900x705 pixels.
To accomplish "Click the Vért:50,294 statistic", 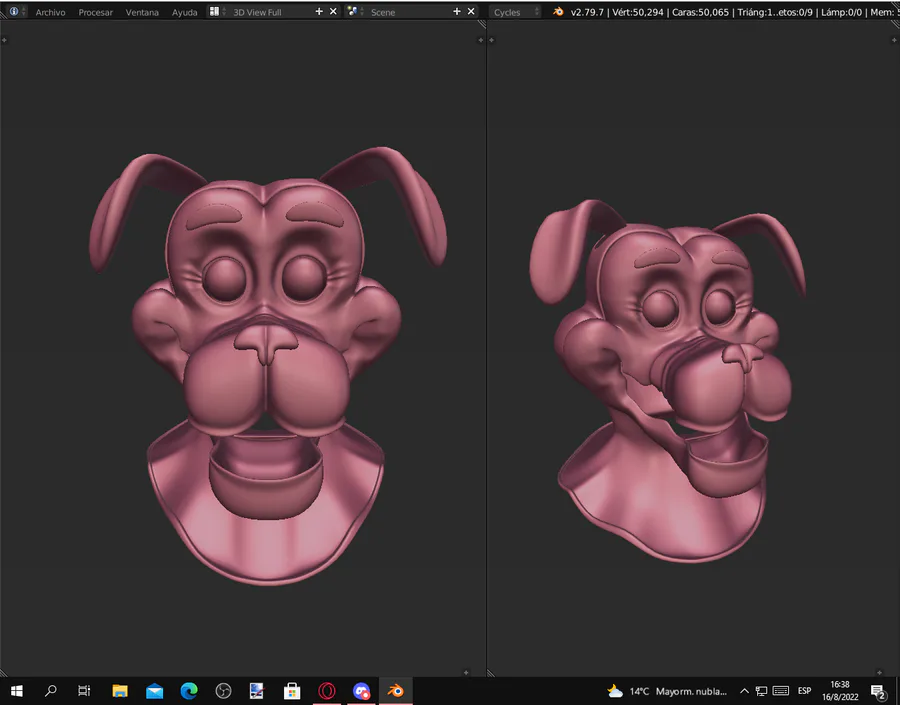I will pyautogui.click(x=638, y=12).
